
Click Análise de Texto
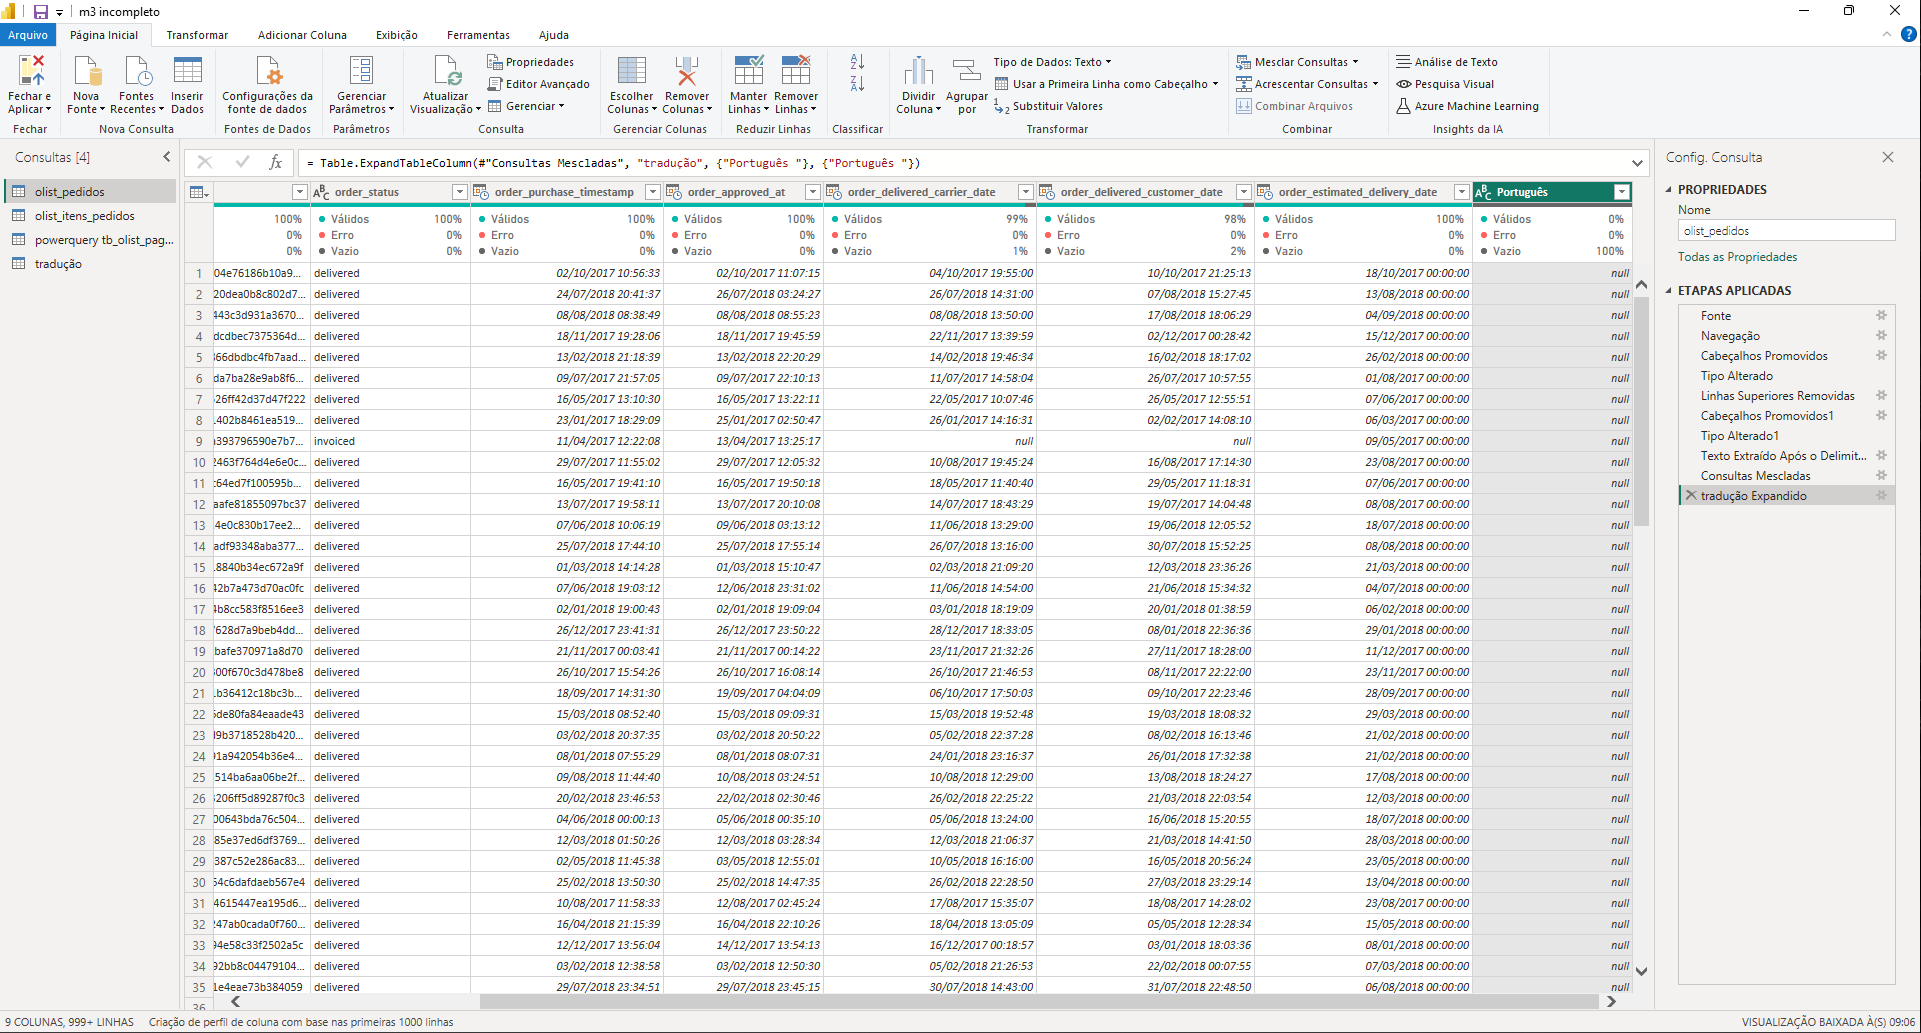coord(1447,62)
